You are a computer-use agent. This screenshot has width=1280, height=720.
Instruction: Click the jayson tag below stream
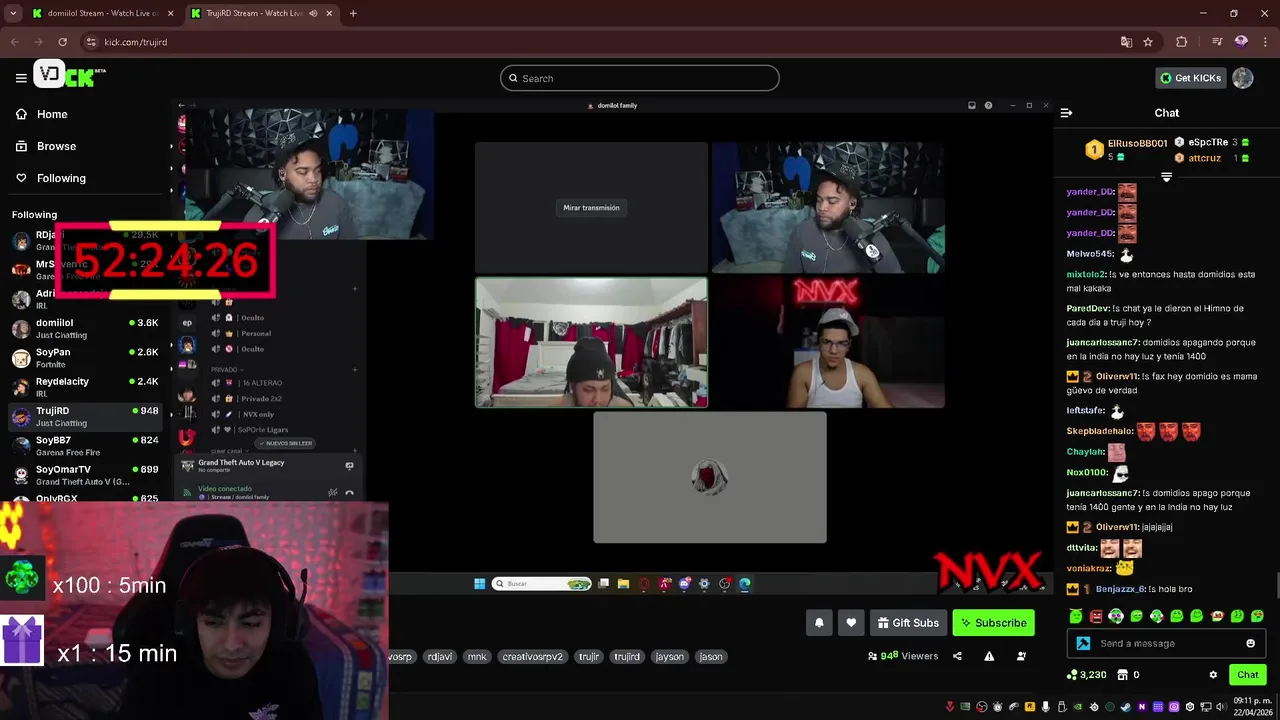(x=669, y=657)
